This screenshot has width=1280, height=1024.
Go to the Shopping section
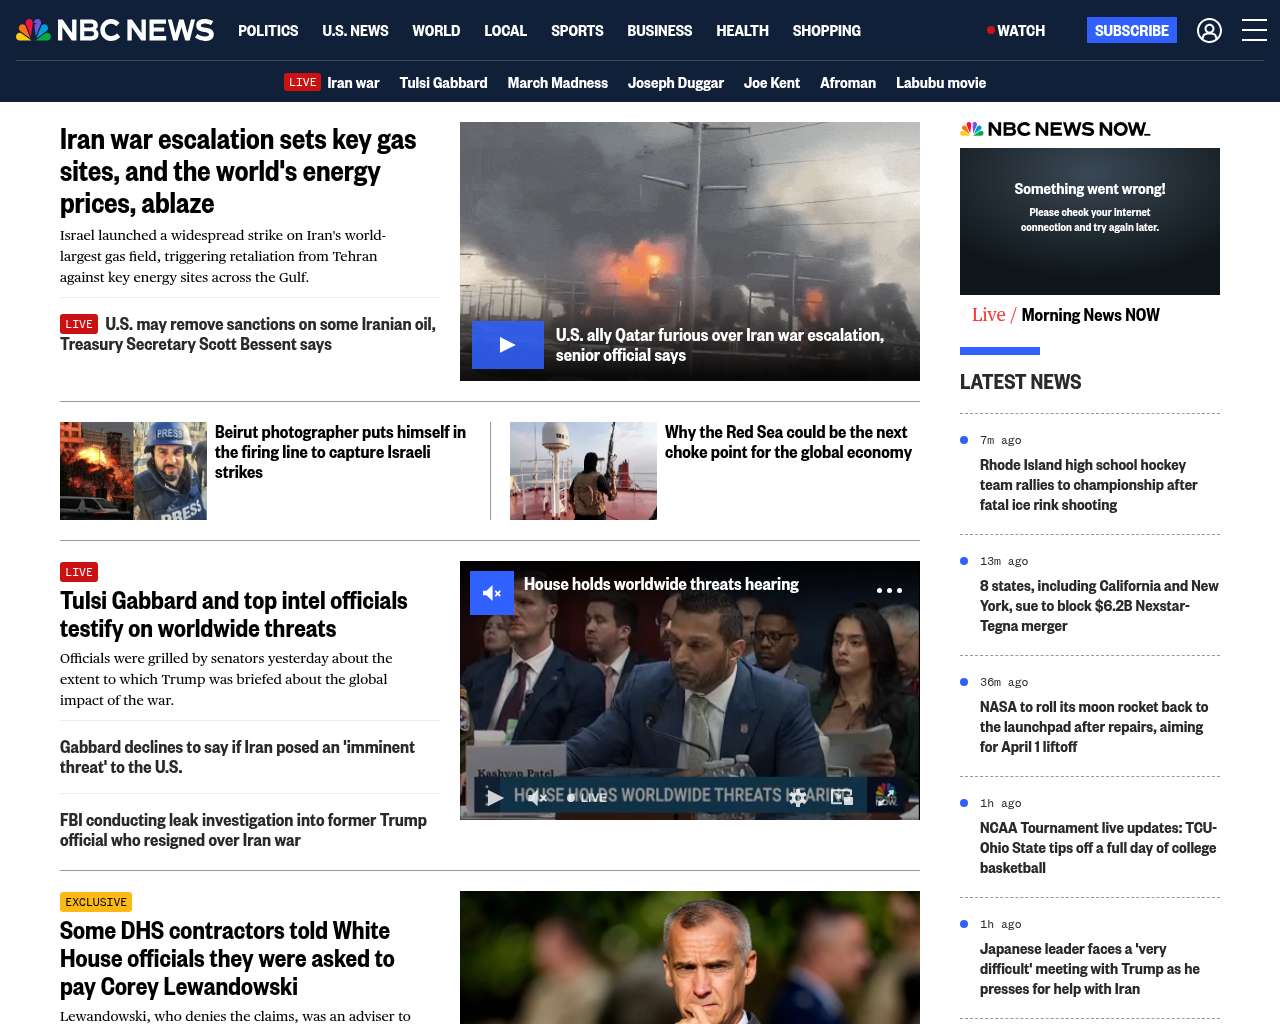coord(826,31)
